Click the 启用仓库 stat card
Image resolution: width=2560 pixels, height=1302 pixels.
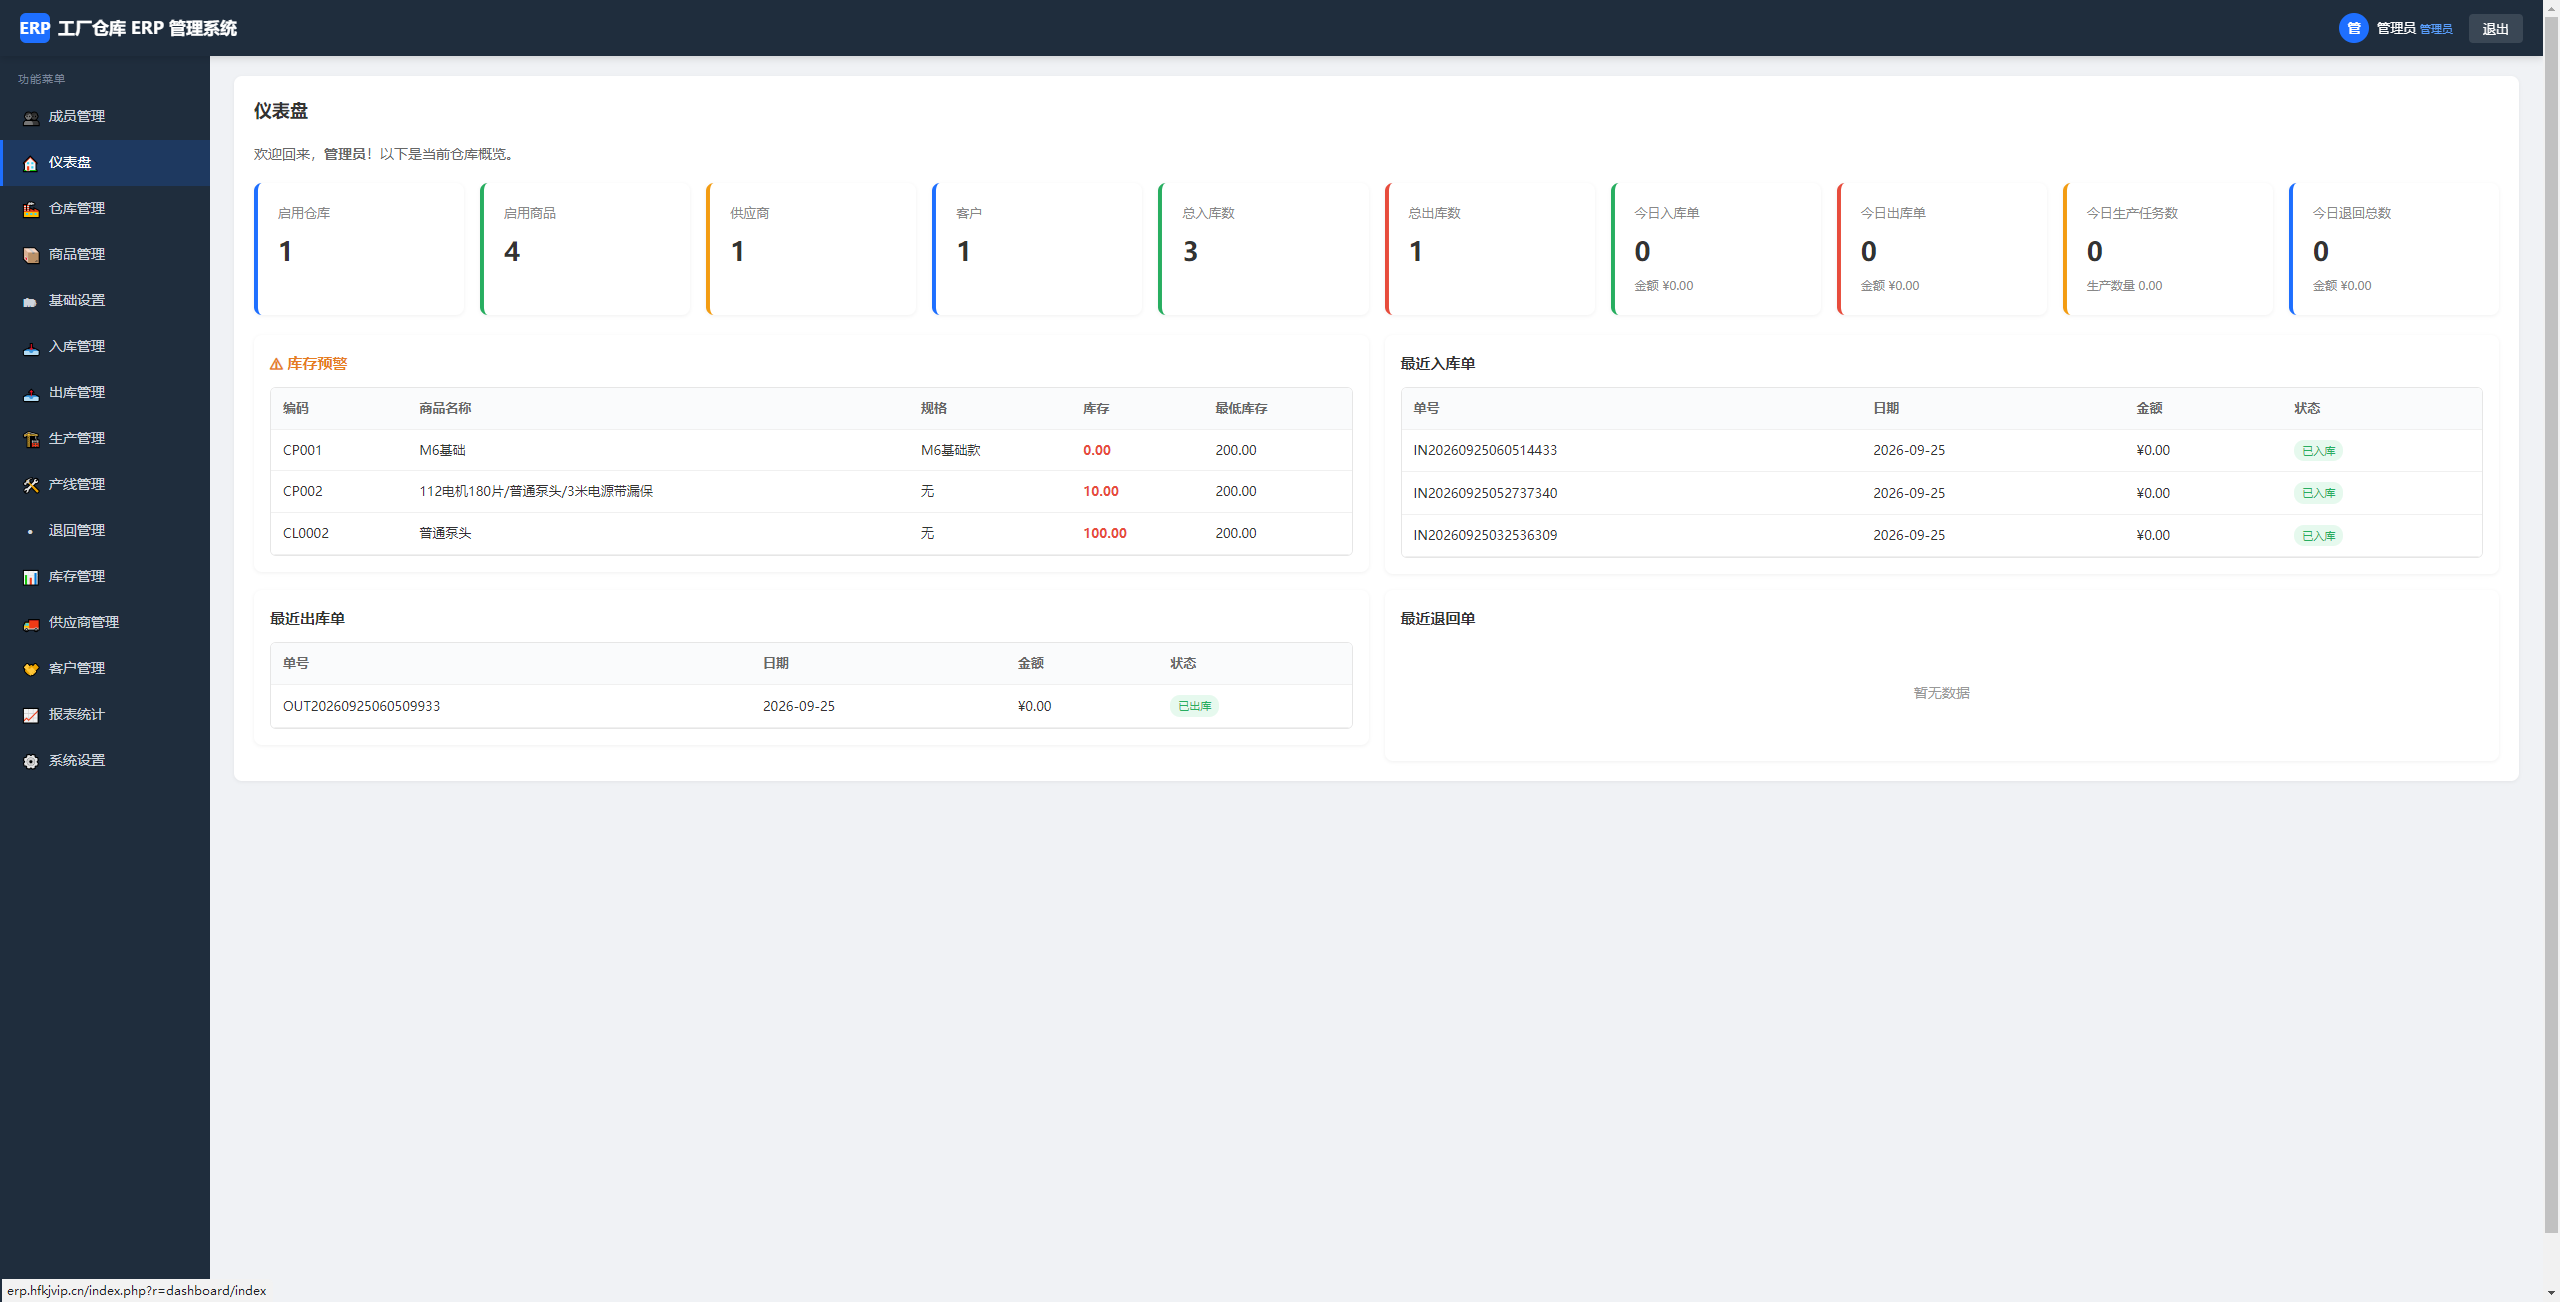pos(359,249)
